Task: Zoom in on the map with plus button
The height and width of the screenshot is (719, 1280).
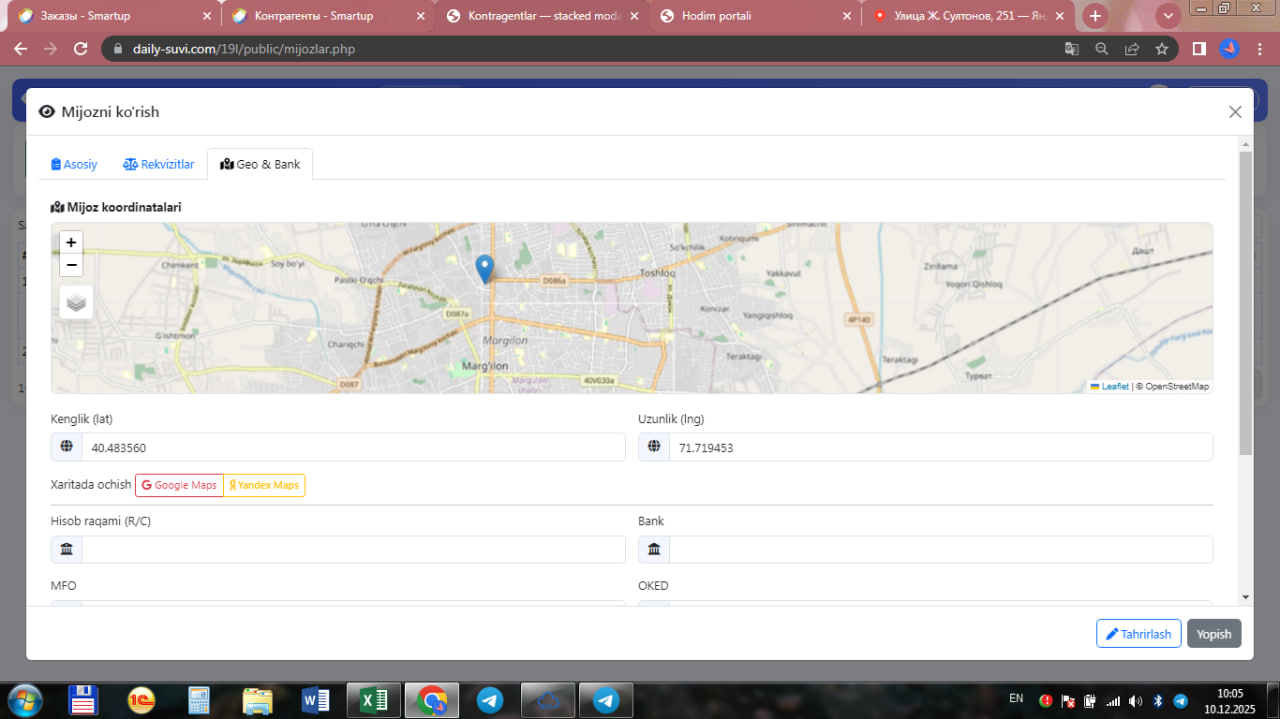Action: (x=71, y=243)
